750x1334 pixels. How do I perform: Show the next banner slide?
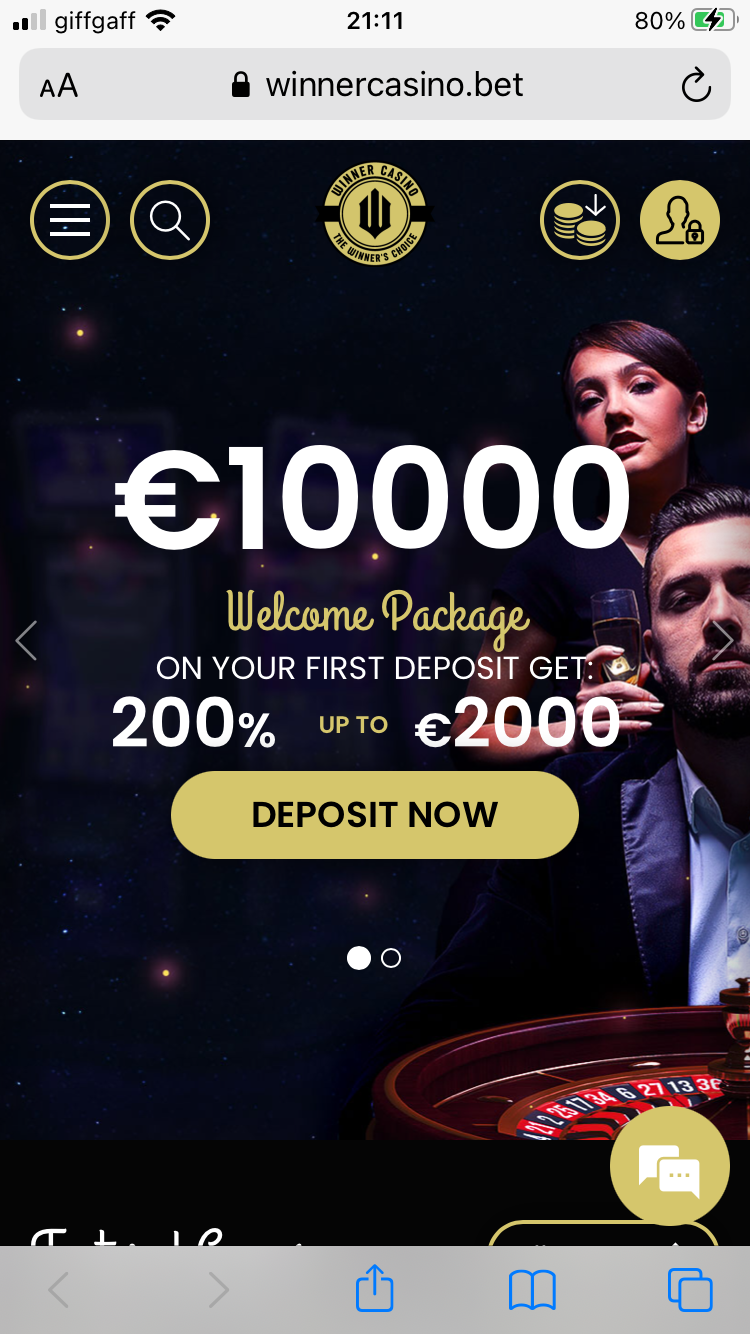[x=723, y=640]
